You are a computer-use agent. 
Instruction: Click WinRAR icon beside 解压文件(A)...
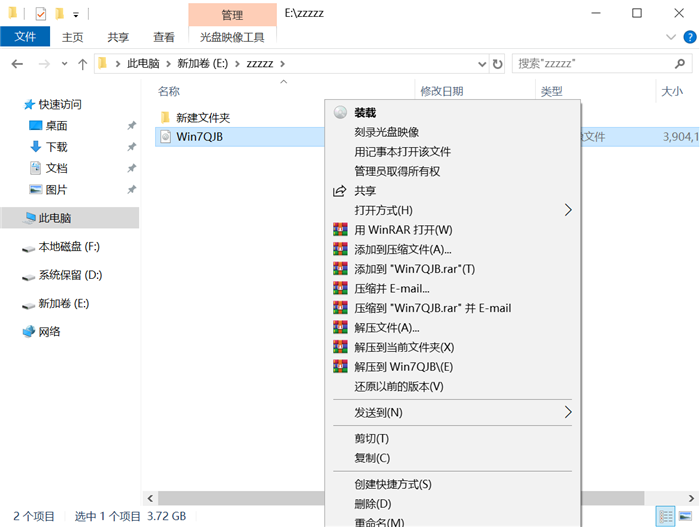pos(340,327)
